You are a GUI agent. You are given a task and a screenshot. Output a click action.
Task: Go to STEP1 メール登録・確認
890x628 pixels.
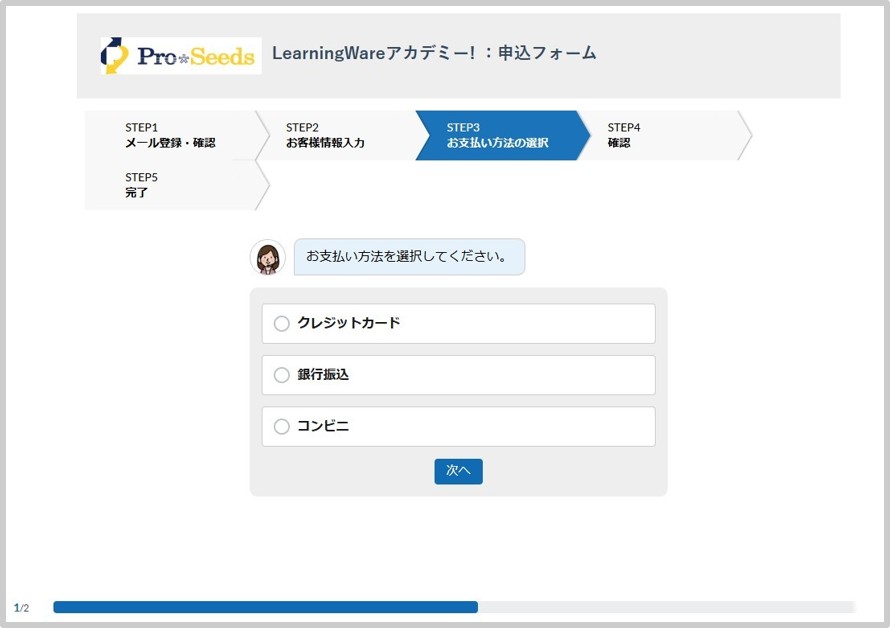[x=170, y=135]
